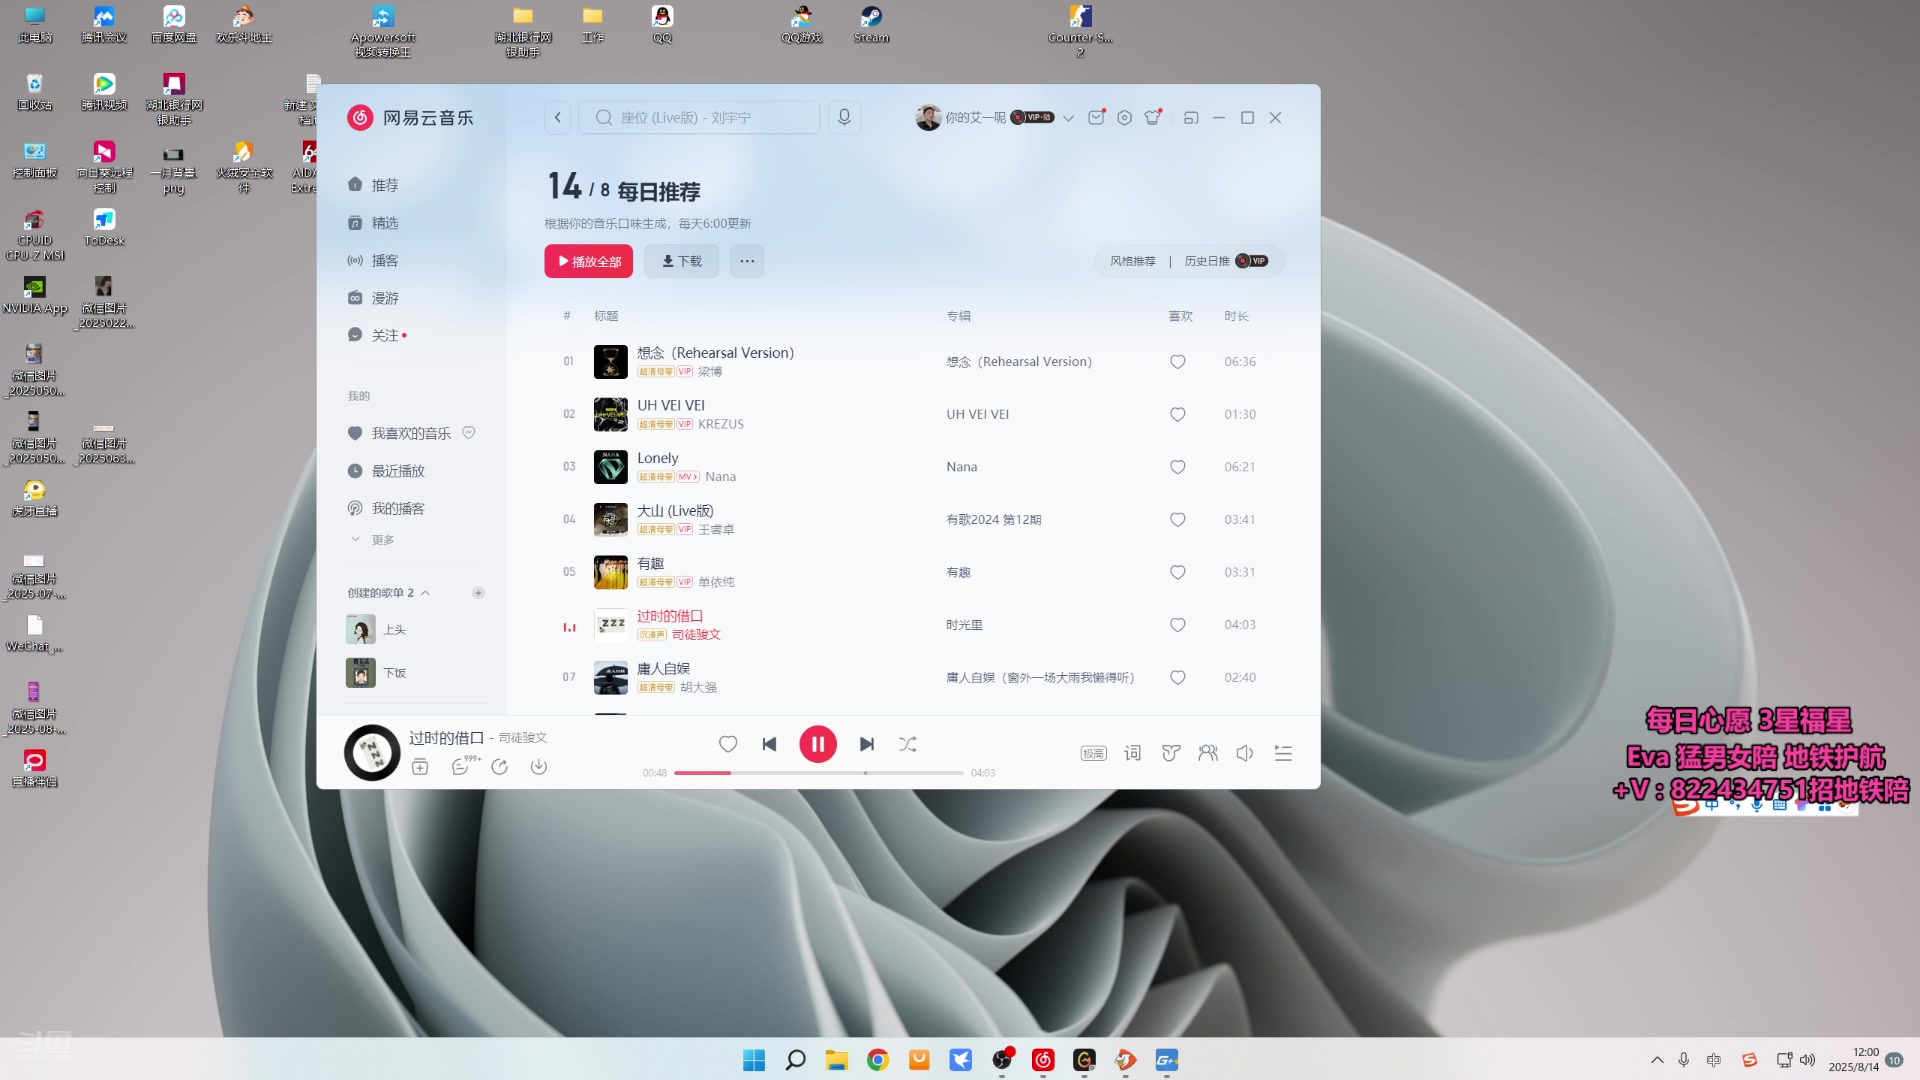Viewport: 1920px width, 1080px height.
Task: Open the more options ellipsis button
Action: coord(747,261)
